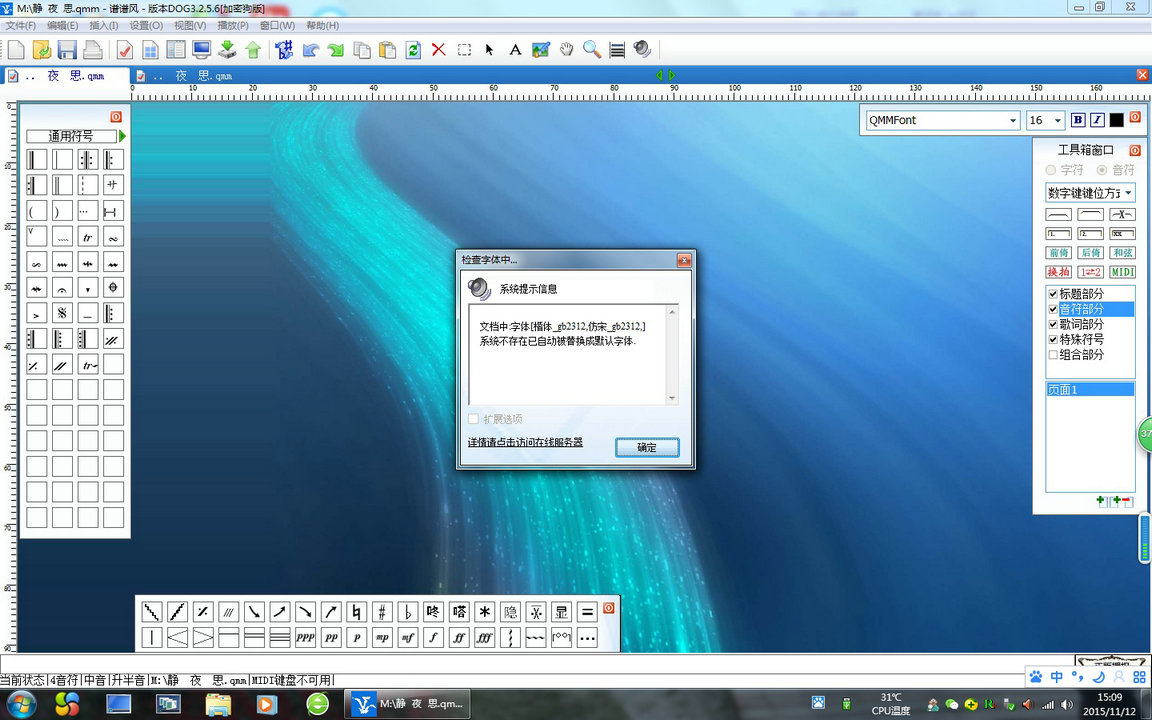Select the dashed rectangle selection tool
The width and height of the screenshot is (1152, 720).
point(464,49)
